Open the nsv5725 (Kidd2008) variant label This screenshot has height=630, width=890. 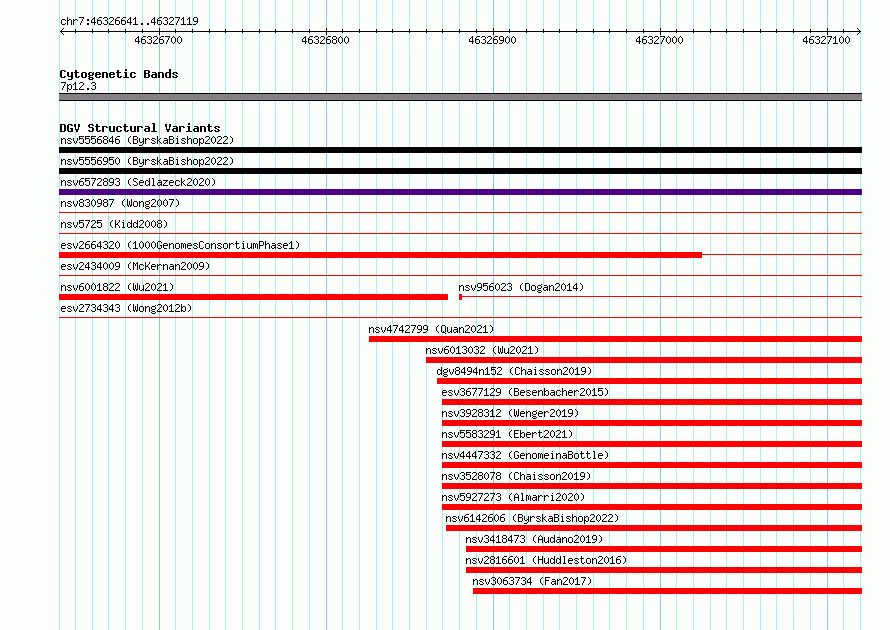click(114, 224)
